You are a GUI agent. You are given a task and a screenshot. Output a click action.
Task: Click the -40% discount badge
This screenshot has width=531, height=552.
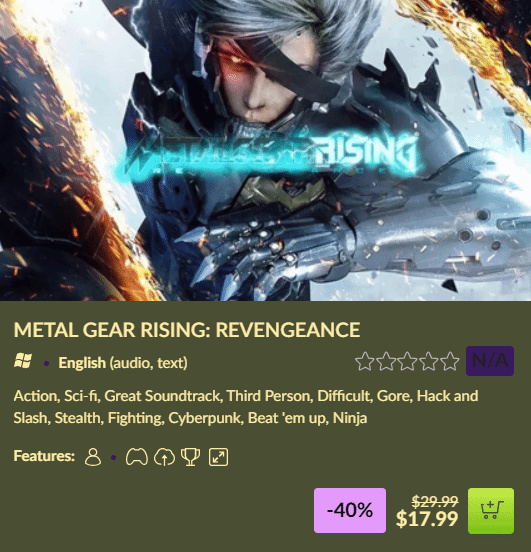(350, 510)
